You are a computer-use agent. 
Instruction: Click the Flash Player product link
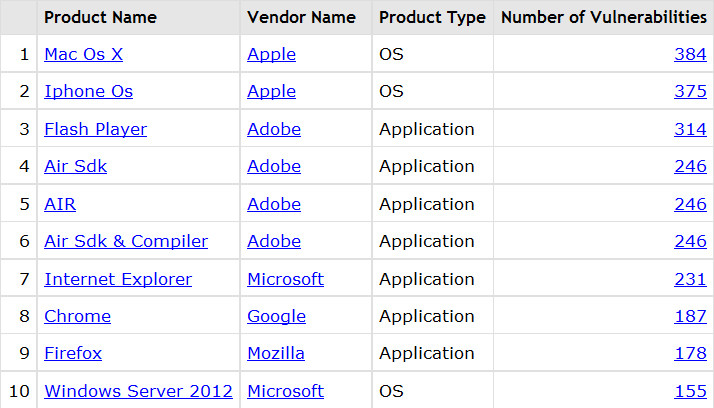96,129
